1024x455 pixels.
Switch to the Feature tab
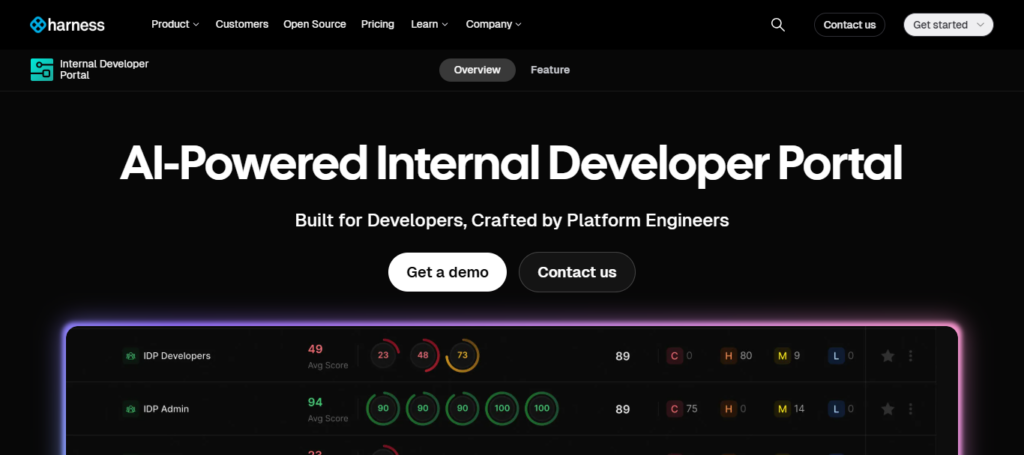(550, 70)
